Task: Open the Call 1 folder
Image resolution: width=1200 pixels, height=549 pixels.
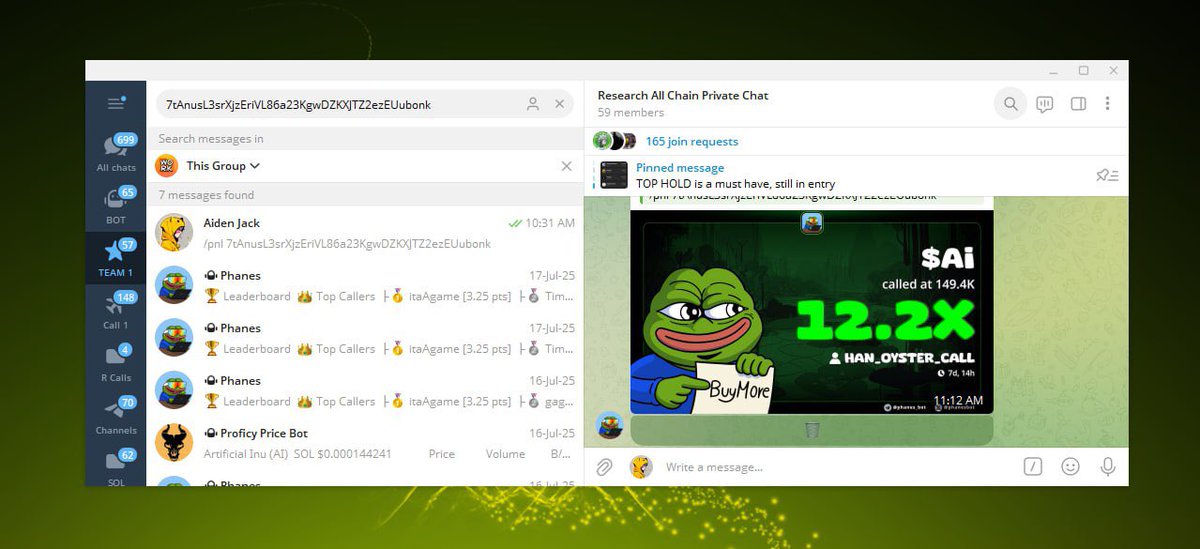Action: pos(116,311)
